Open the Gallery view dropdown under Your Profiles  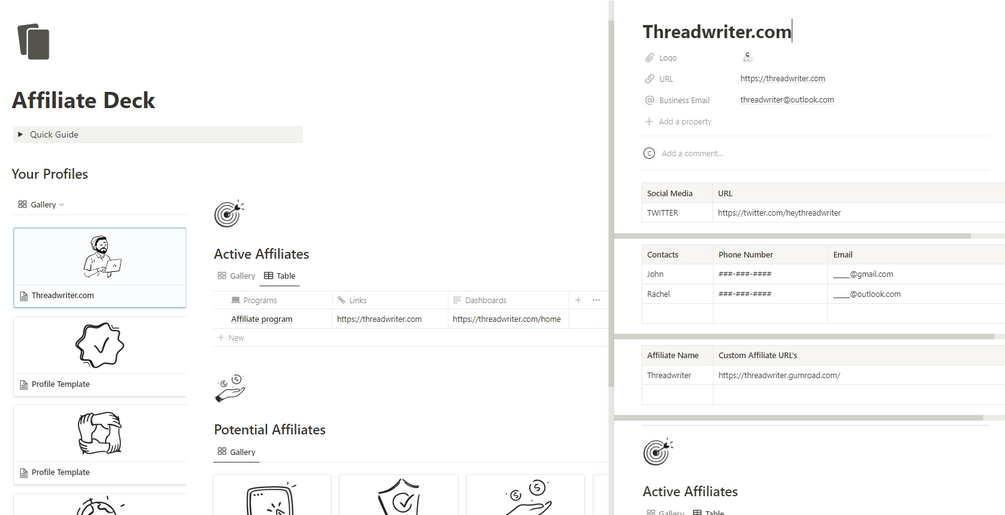tap(41, 204)
